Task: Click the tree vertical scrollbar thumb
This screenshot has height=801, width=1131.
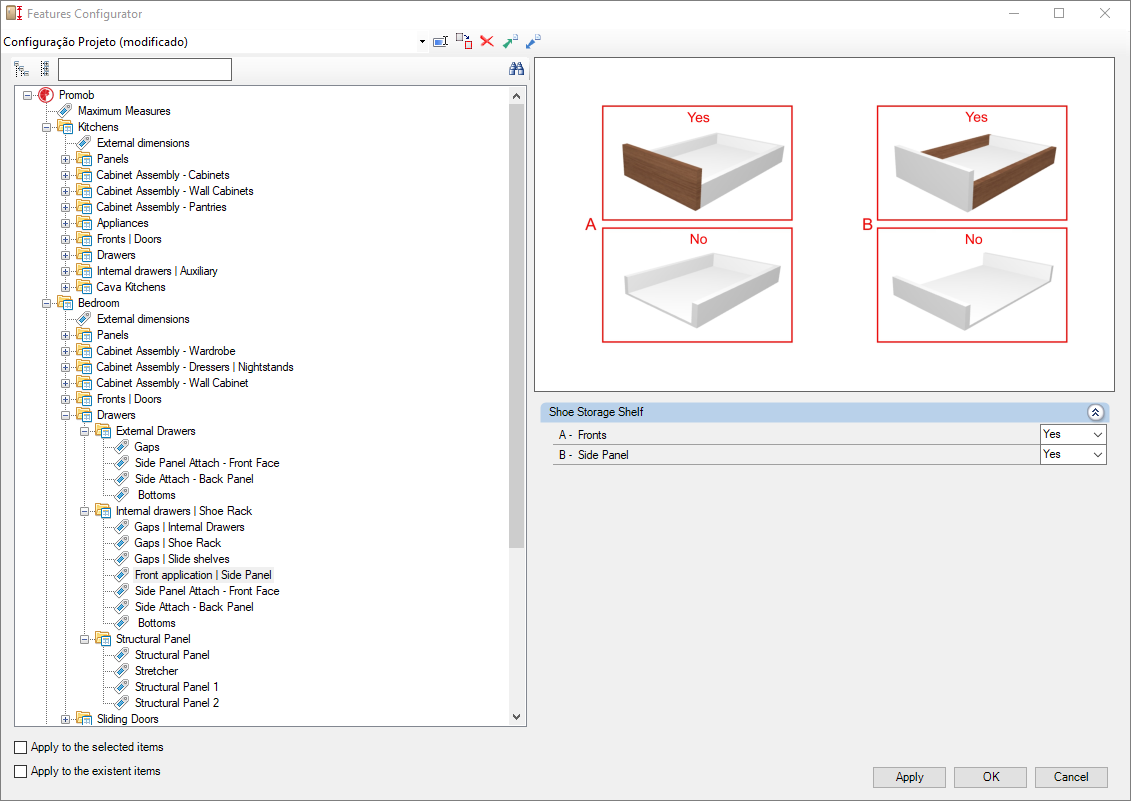Action: pos(516,326)
